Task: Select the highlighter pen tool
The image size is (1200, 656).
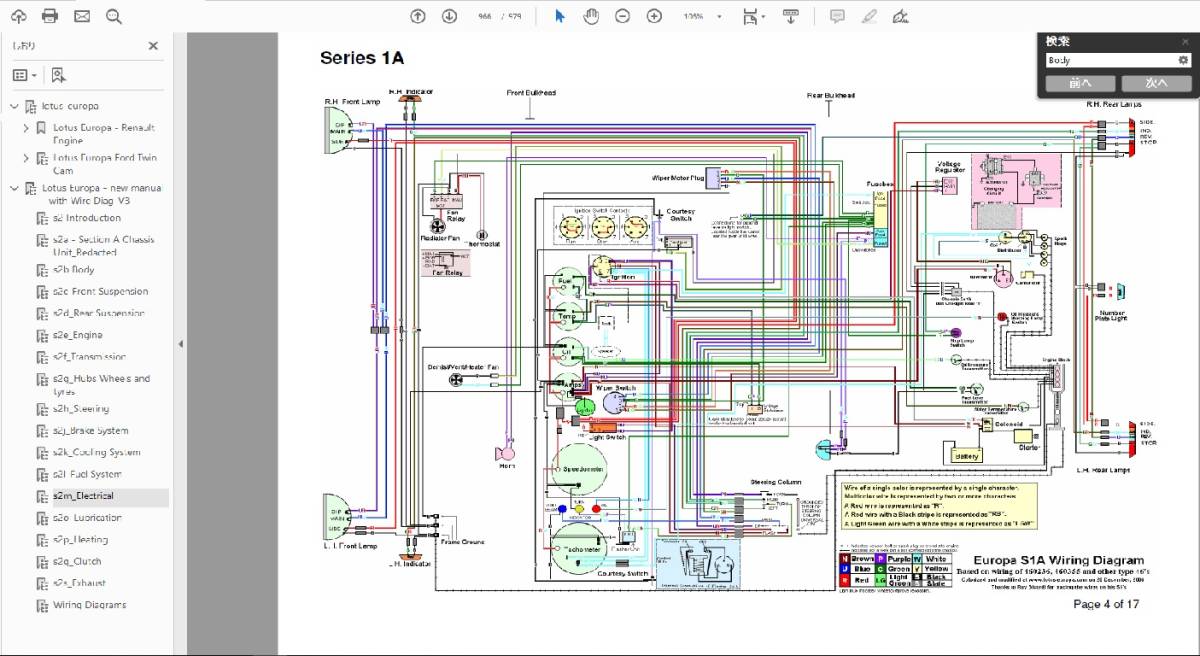Action: (x=868, y=16)
